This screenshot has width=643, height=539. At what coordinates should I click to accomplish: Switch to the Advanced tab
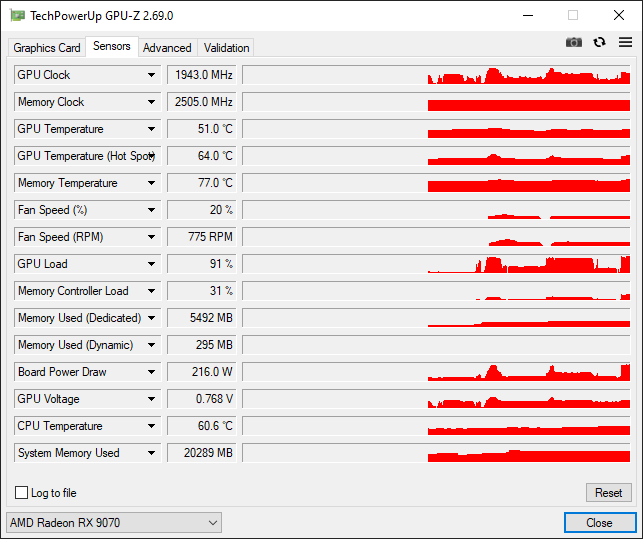tap(167, 48)
